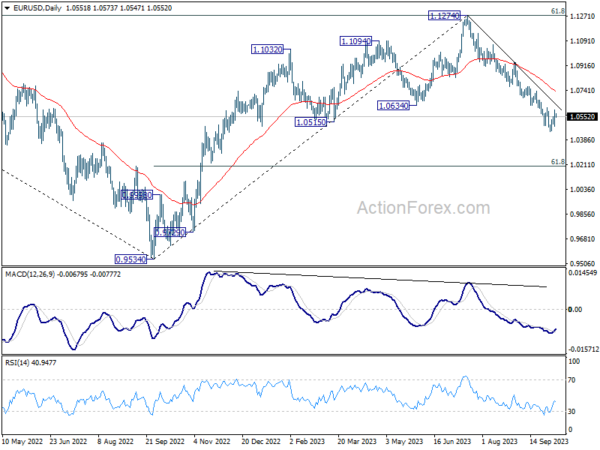Click the 14 Sep 2023 date label
600x450 pixels.
point(549,442)
